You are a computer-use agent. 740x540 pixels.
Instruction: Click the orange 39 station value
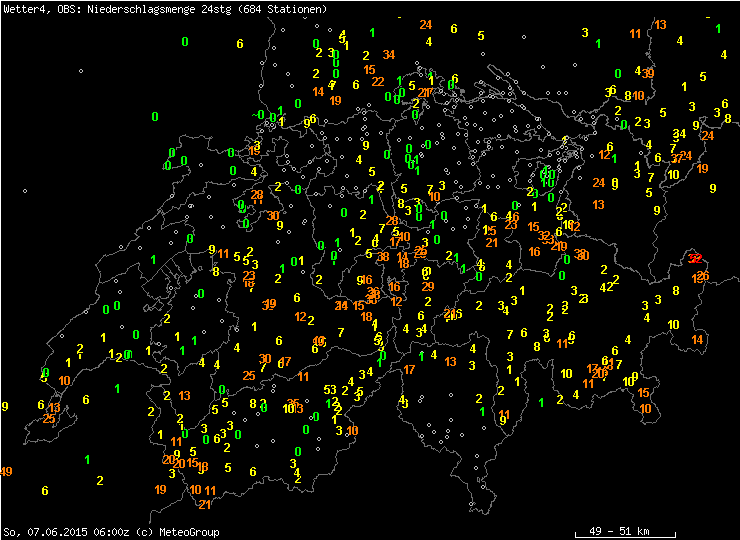[648, 73]
